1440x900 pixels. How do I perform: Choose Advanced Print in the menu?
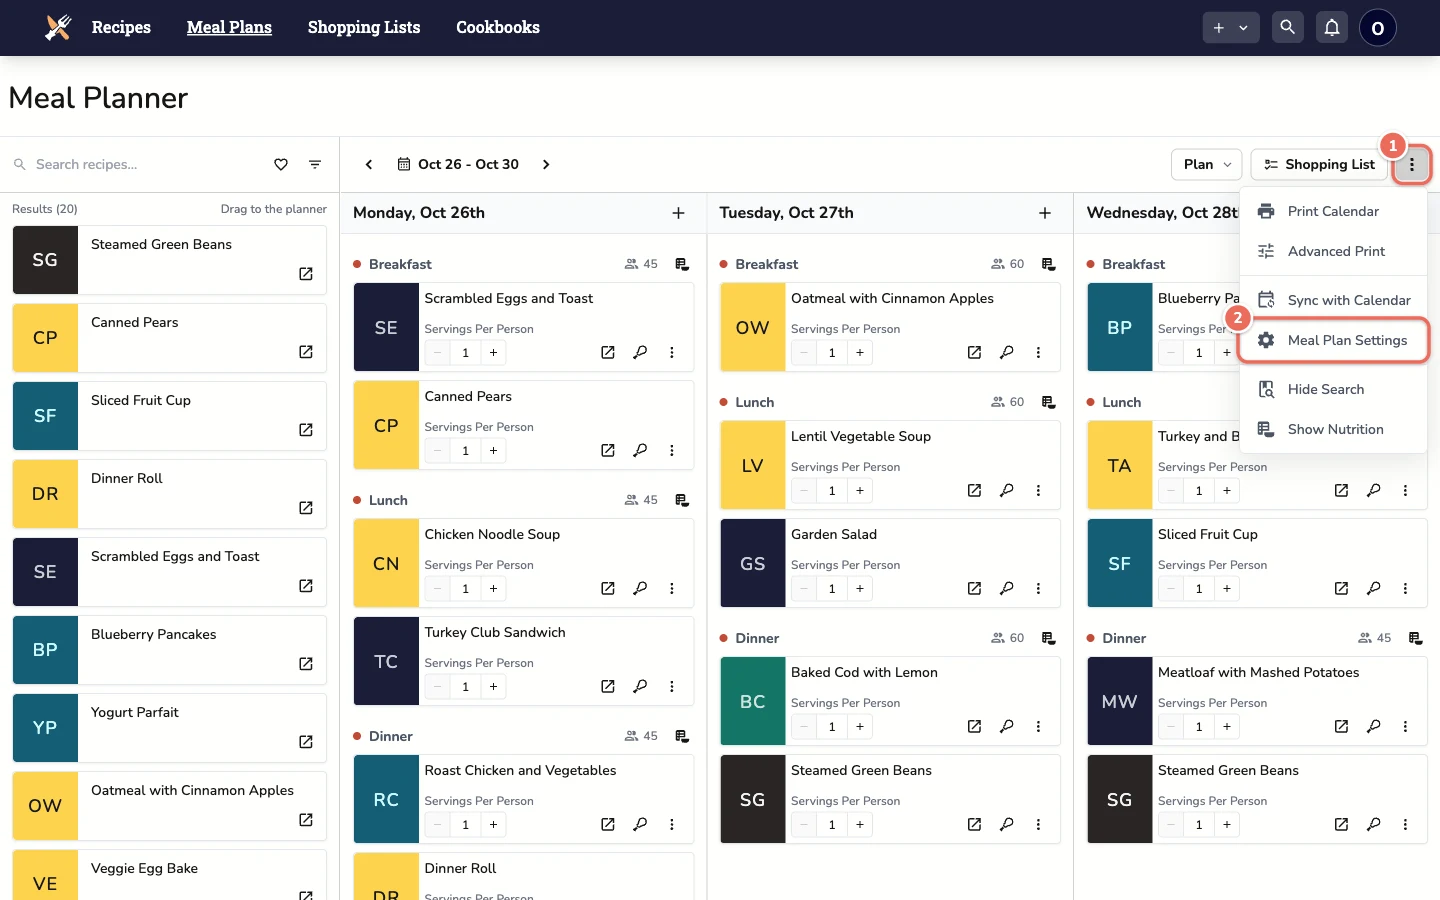[x=1333, y=251]
